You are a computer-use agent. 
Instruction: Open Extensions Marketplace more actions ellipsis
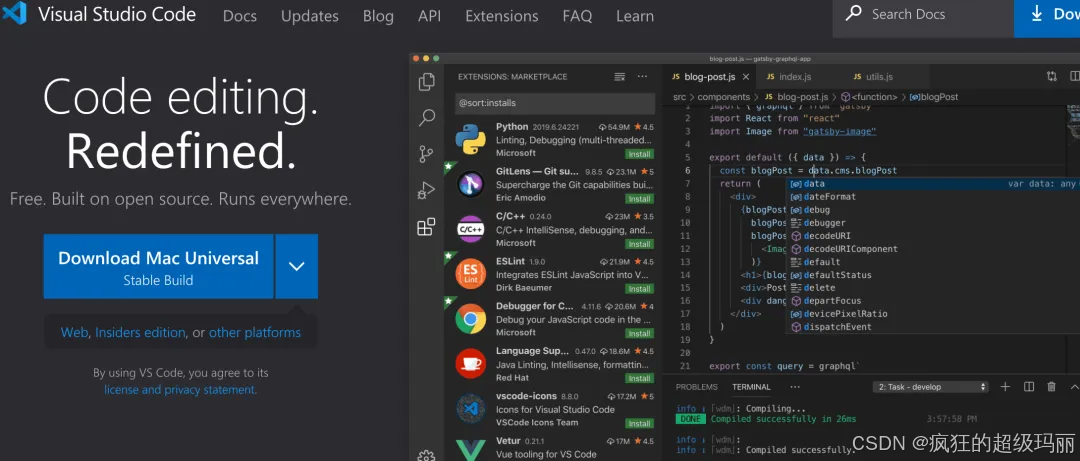642,76
